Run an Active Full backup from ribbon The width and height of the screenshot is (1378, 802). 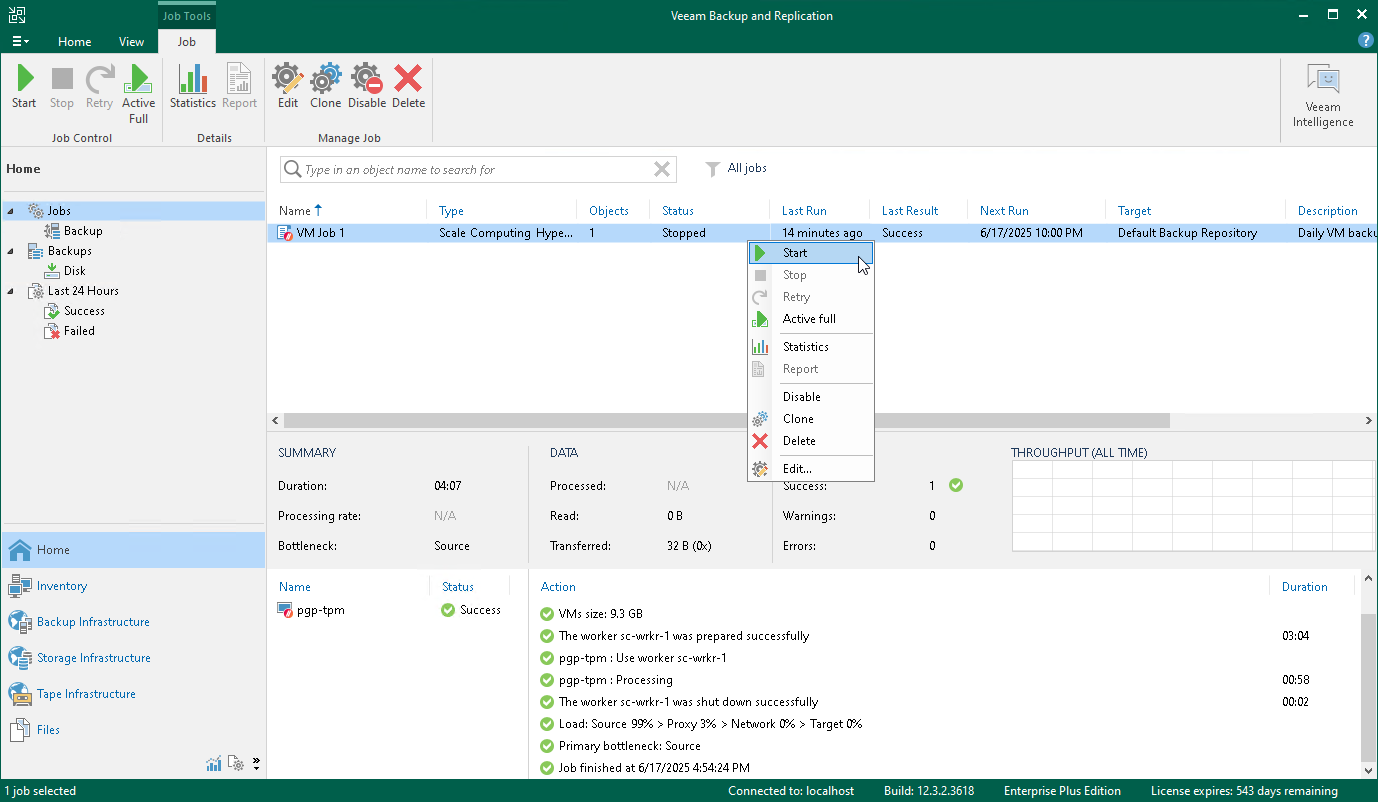(138, 94)
